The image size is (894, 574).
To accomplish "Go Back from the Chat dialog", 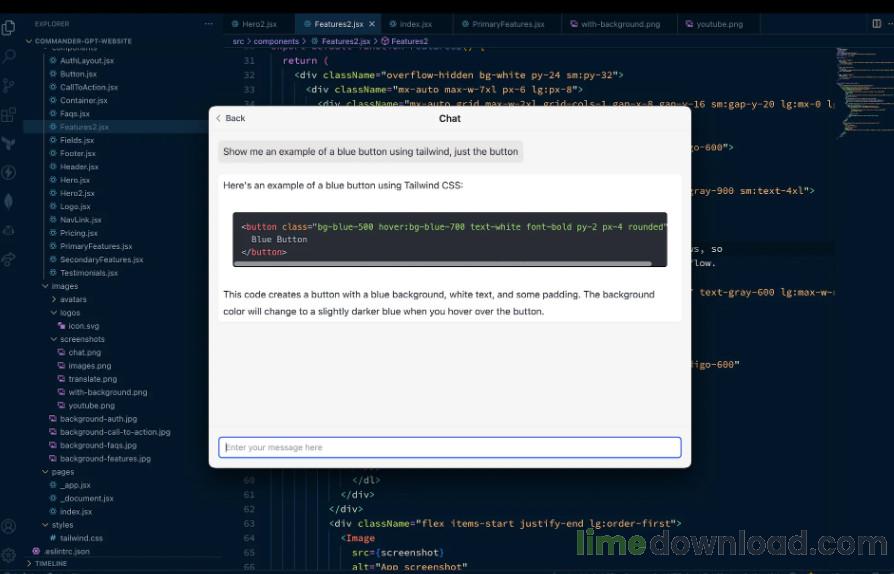I will click(230, 118).
